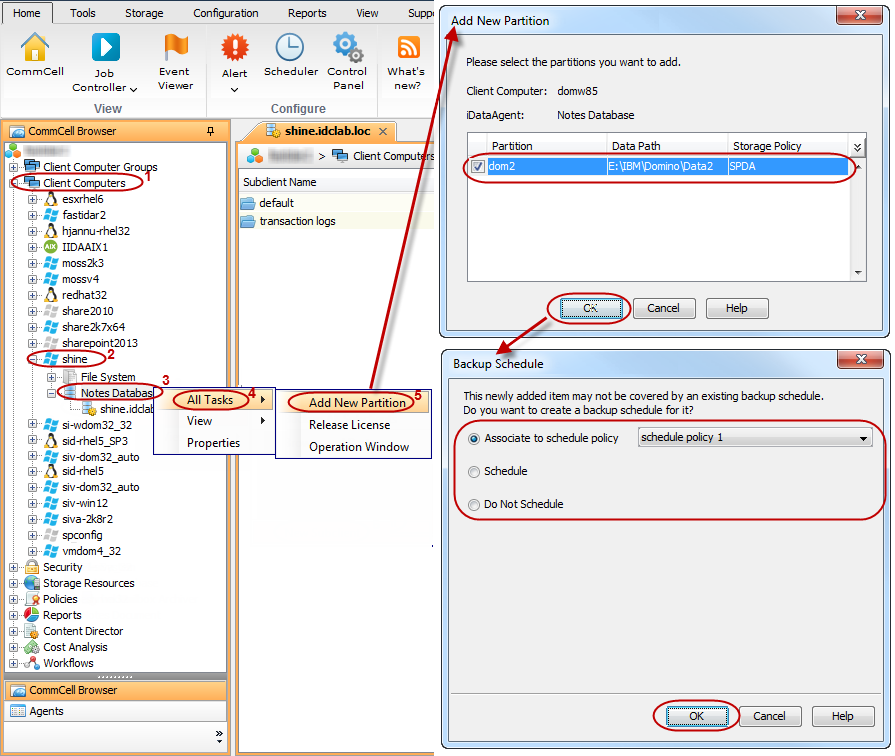The width and height of the screenshot is (895, 756).
Task: Select the fastidar2 Windows client icon
Action: pyautogui.click(x=51, y=215)
